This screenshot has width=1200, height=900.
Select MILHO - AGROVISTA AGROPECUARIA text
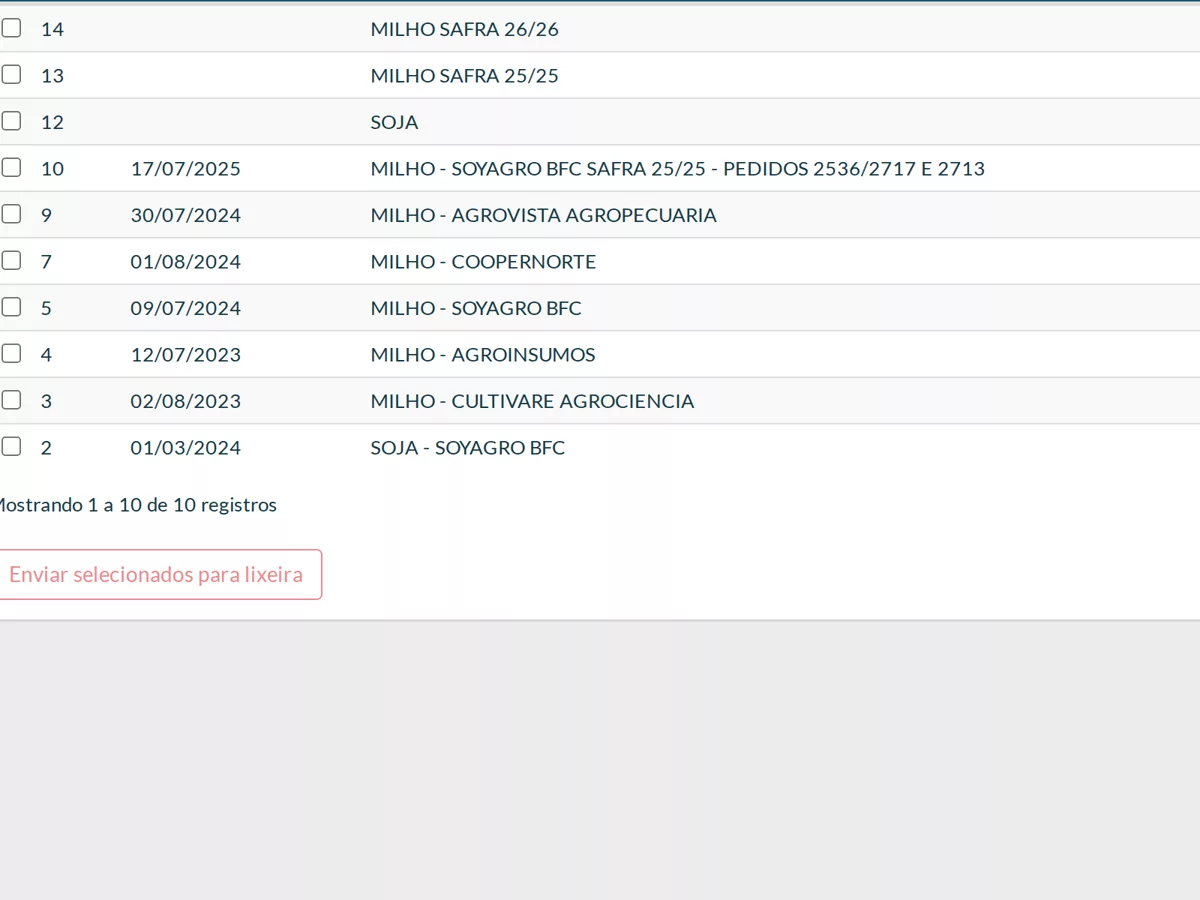[x=544, y=215]
